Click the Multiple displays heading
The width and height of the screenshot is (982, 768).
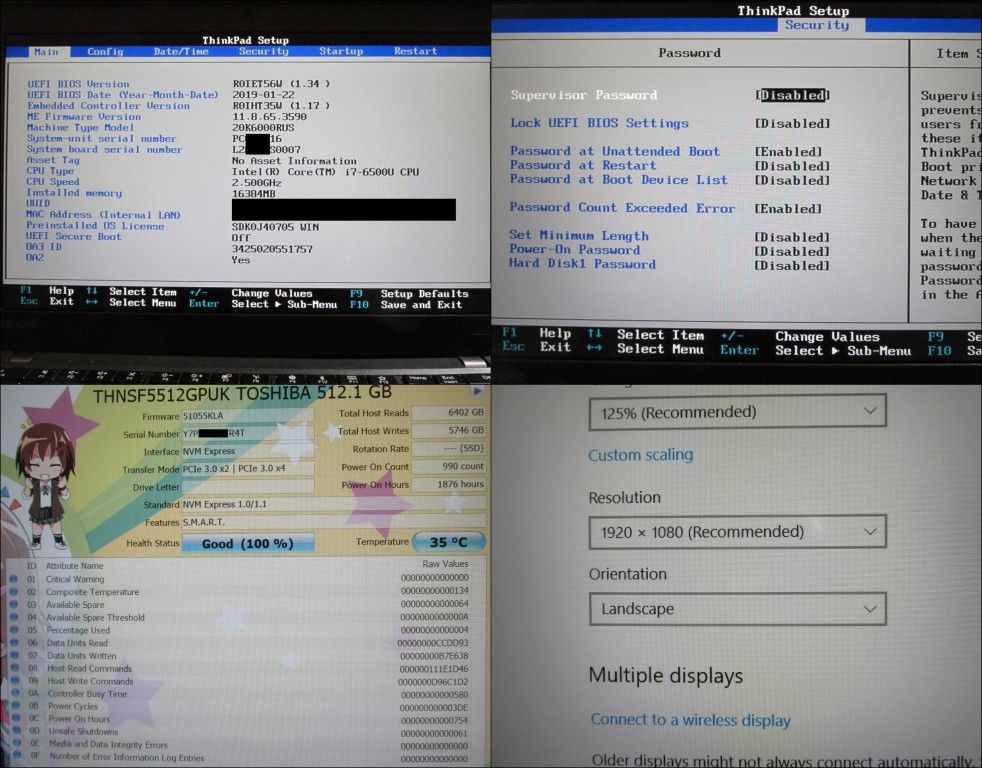[x=665, y=675]
